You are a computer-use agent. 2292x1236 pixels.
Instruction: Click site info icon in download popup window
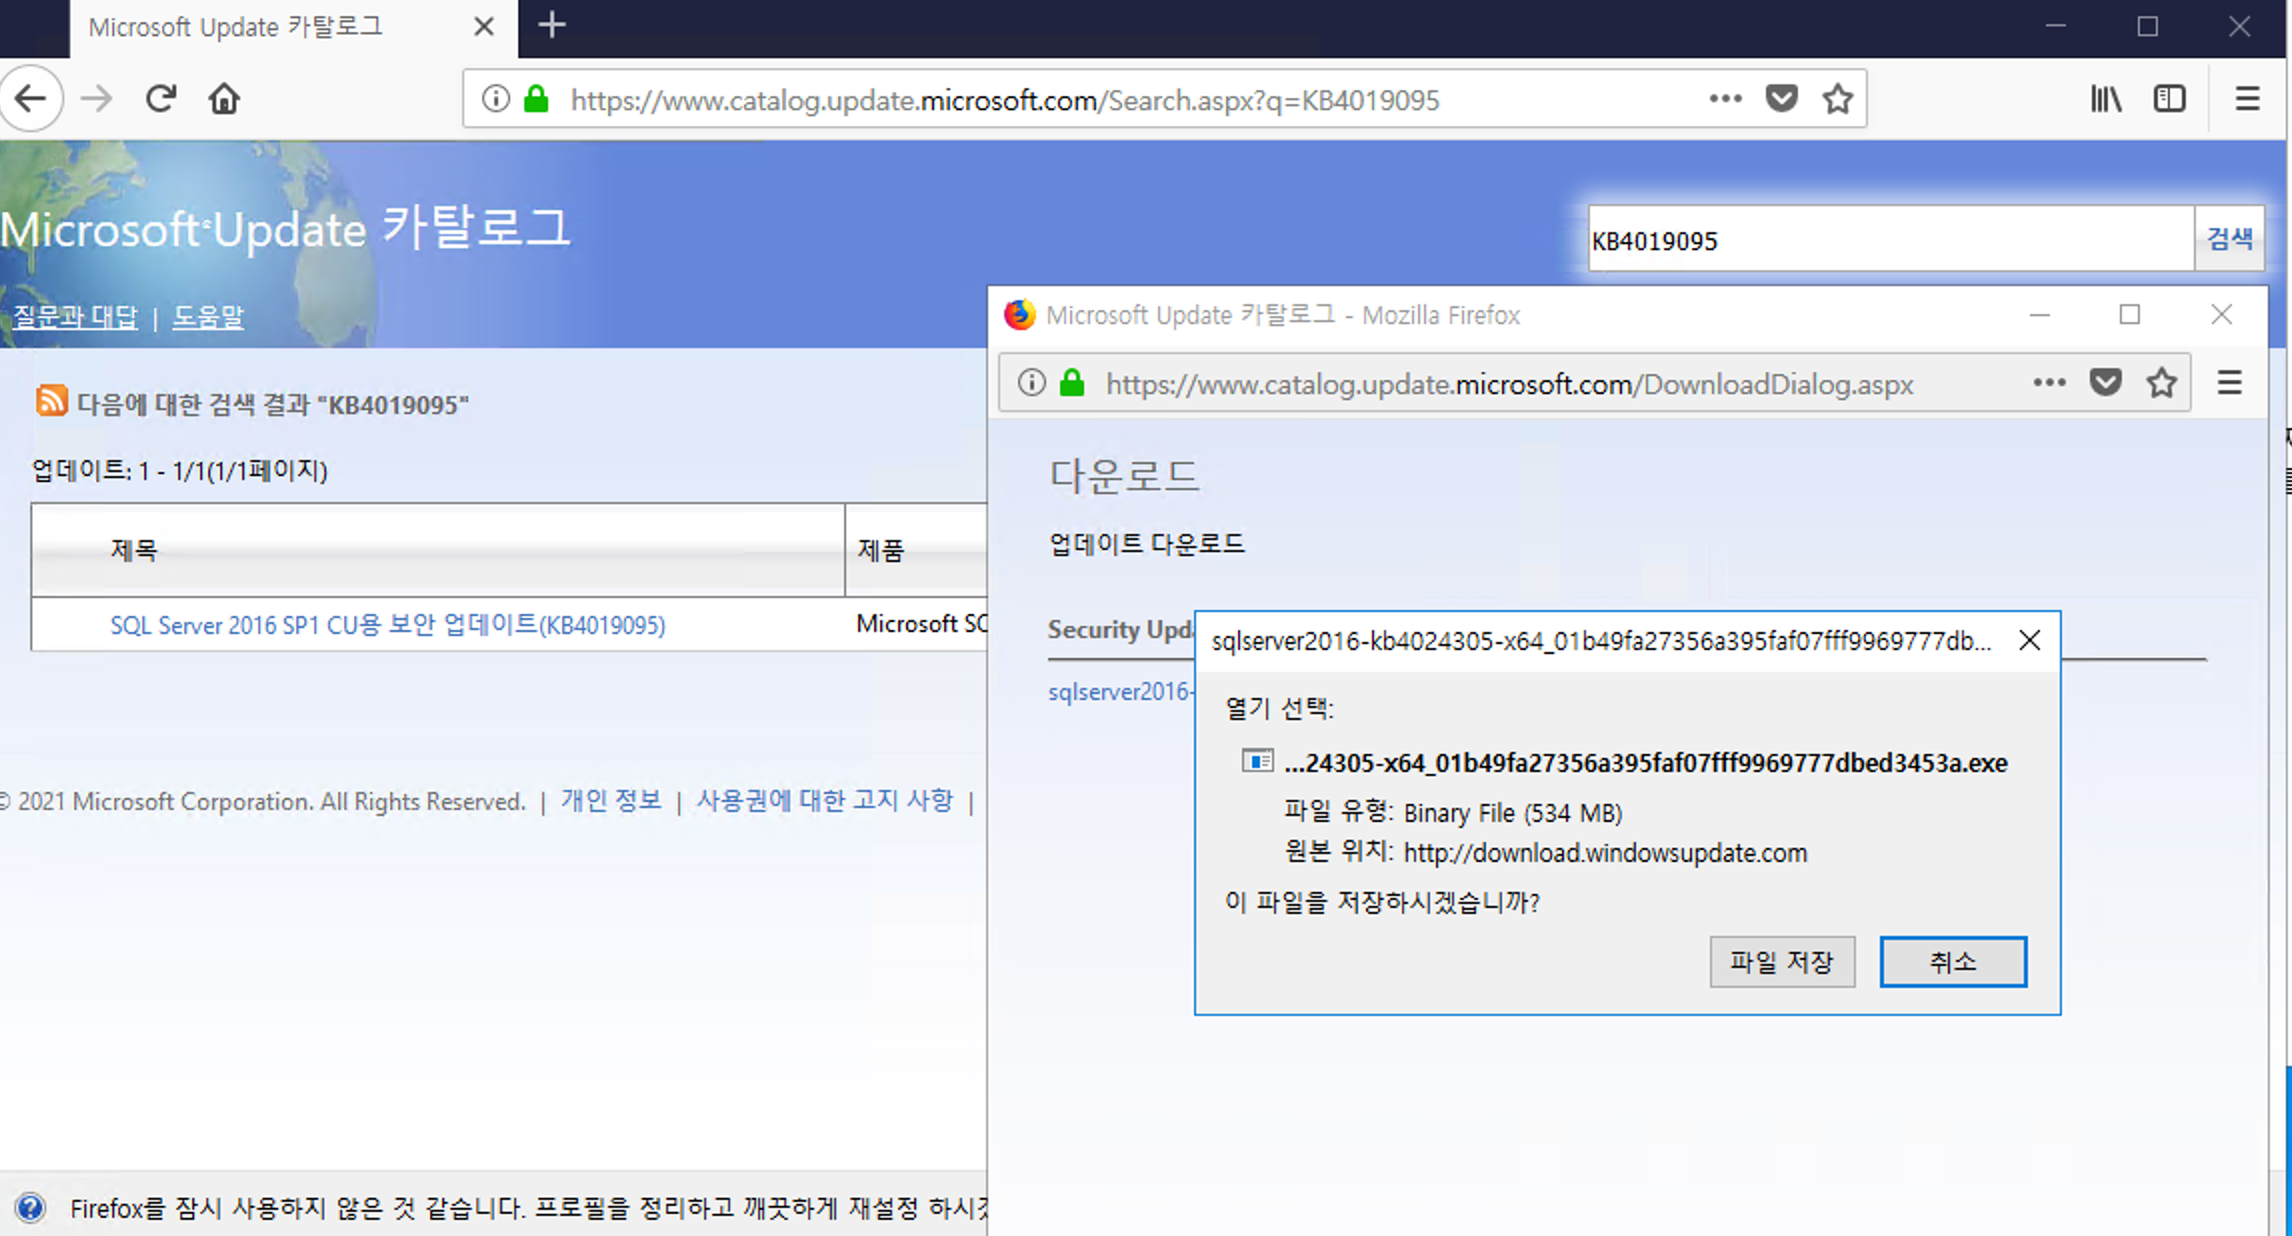1031,382
